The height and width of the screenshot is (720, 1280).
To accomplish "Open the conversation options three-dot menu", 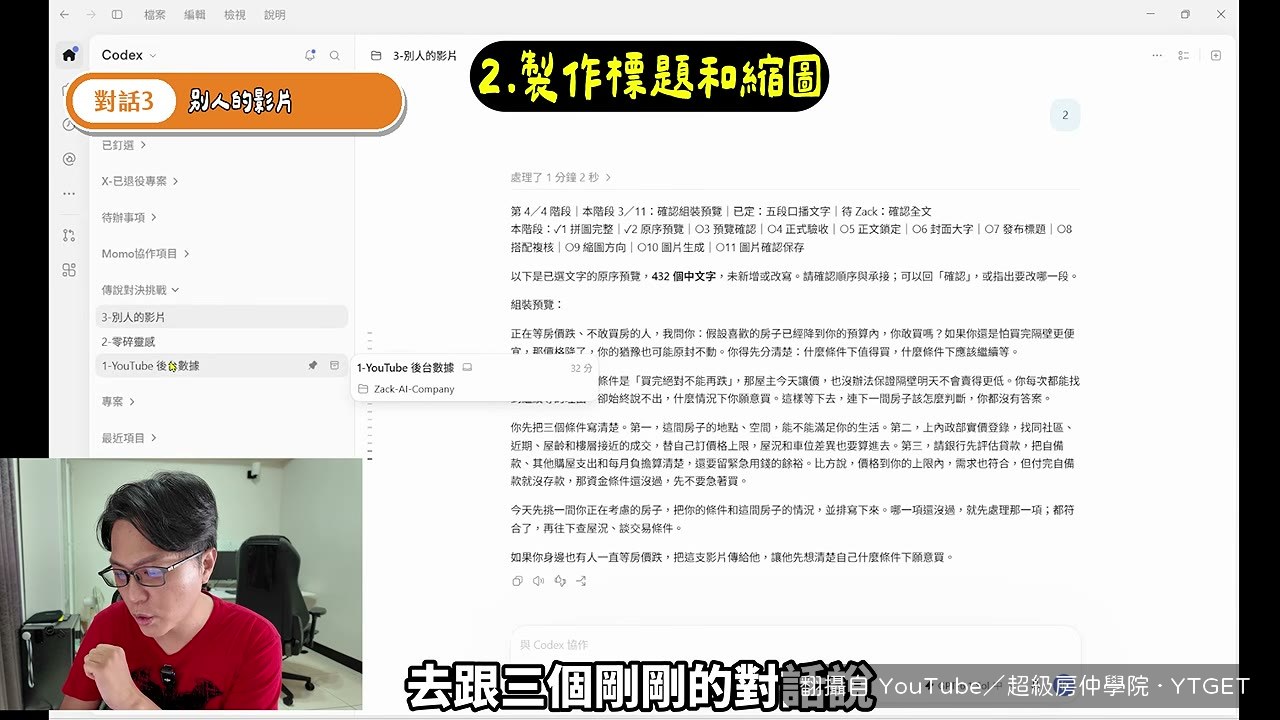I will pos(1158,55).
